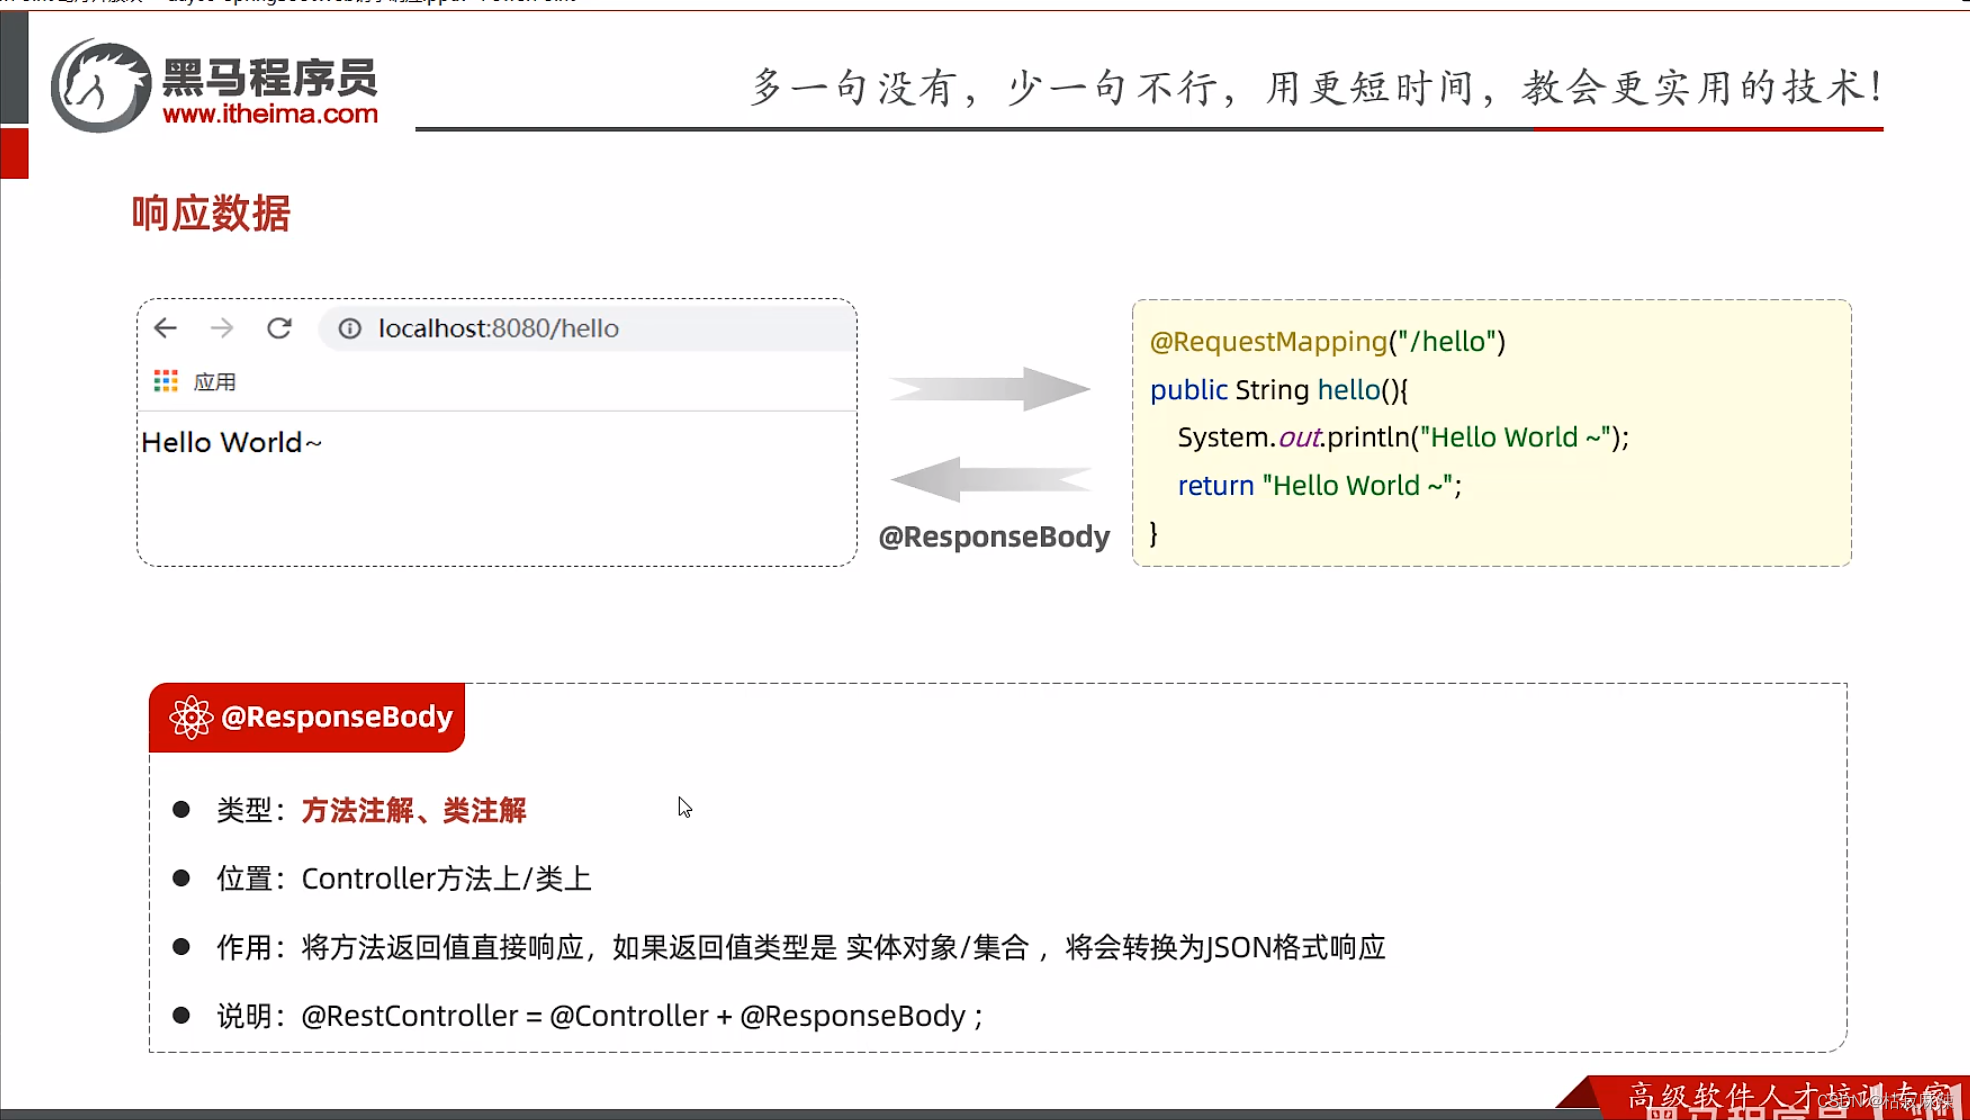Click the atom icon in the red badge
The width and height of the screenshot is (1970, 1120).
[x=190, y=717]
